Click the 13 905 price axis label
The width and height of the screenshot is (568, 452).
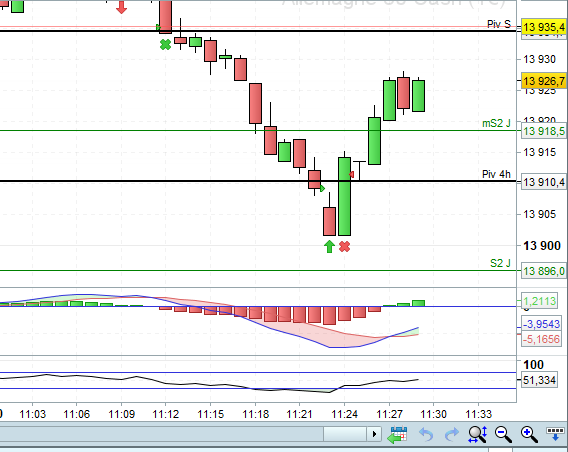539,214
